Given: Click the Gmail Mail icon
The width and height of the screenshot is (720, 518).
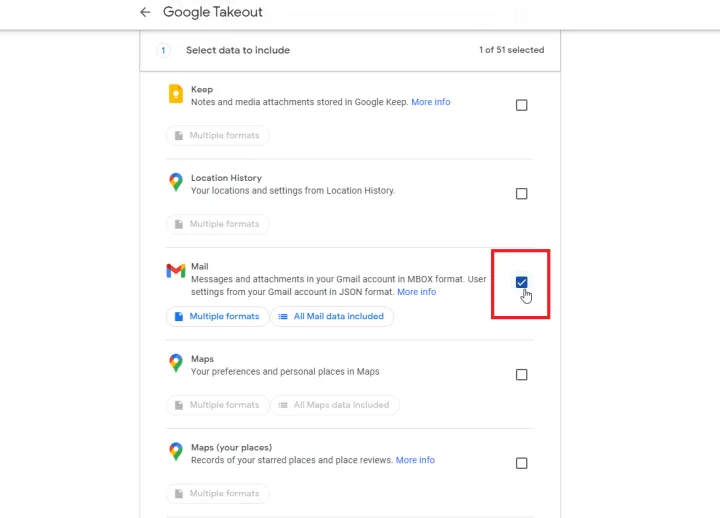Looking at the screenshot, I should tap(176, 271).
